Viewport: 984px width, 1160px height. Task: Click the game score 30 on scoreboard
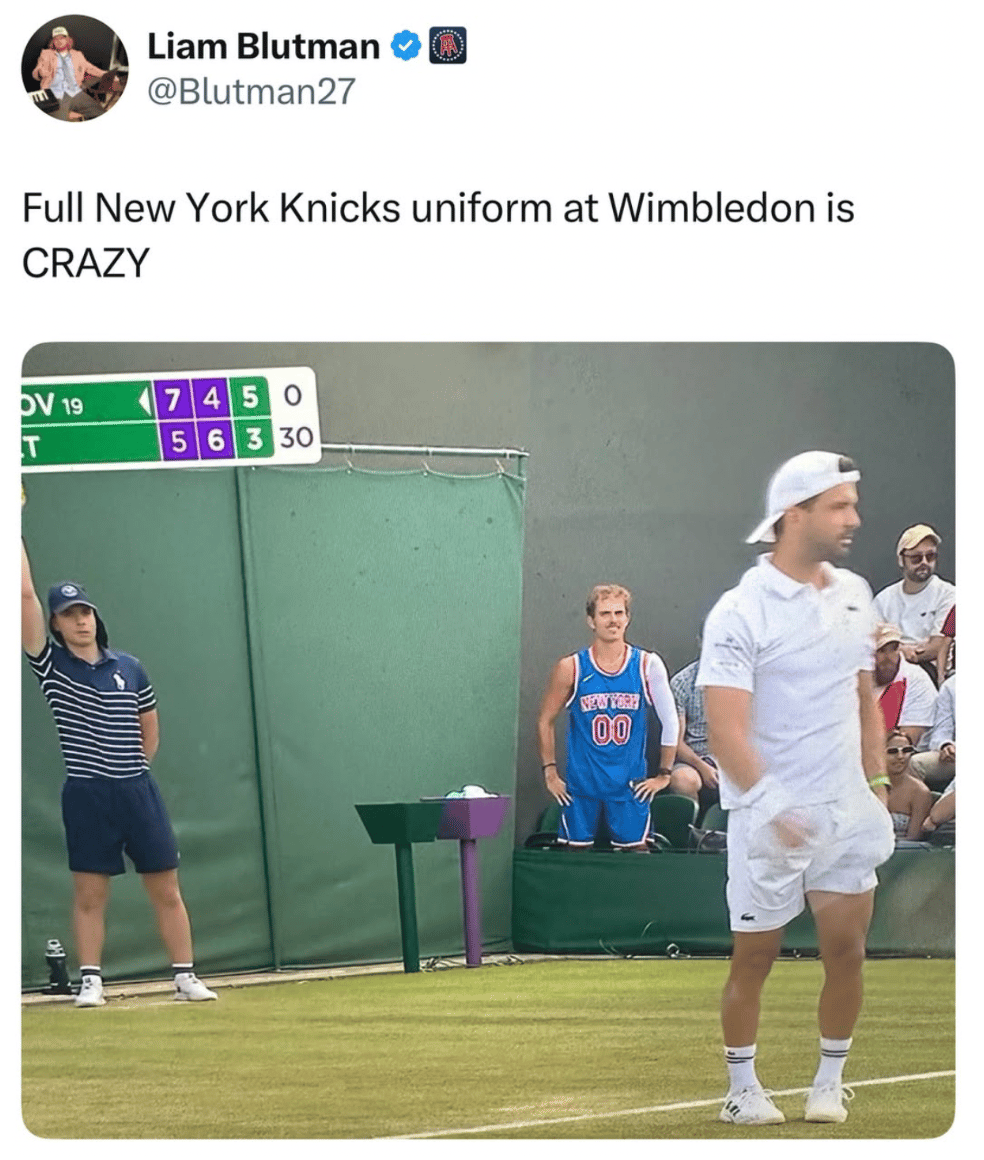(x=296, y=438)
